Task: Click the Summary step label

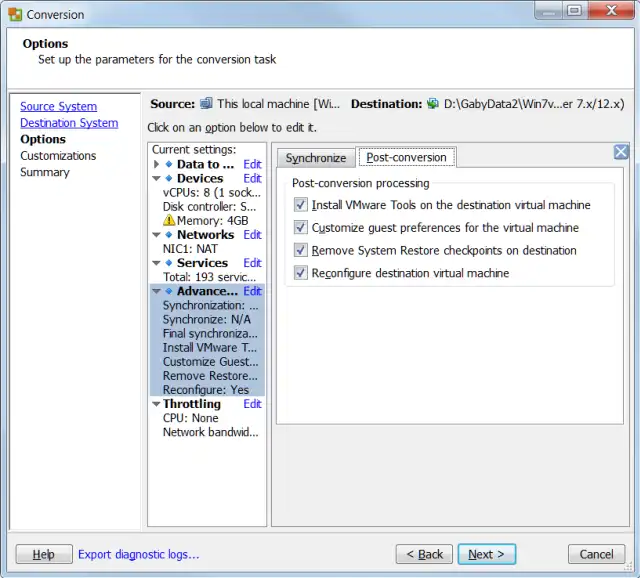Action: pos(44,172)
